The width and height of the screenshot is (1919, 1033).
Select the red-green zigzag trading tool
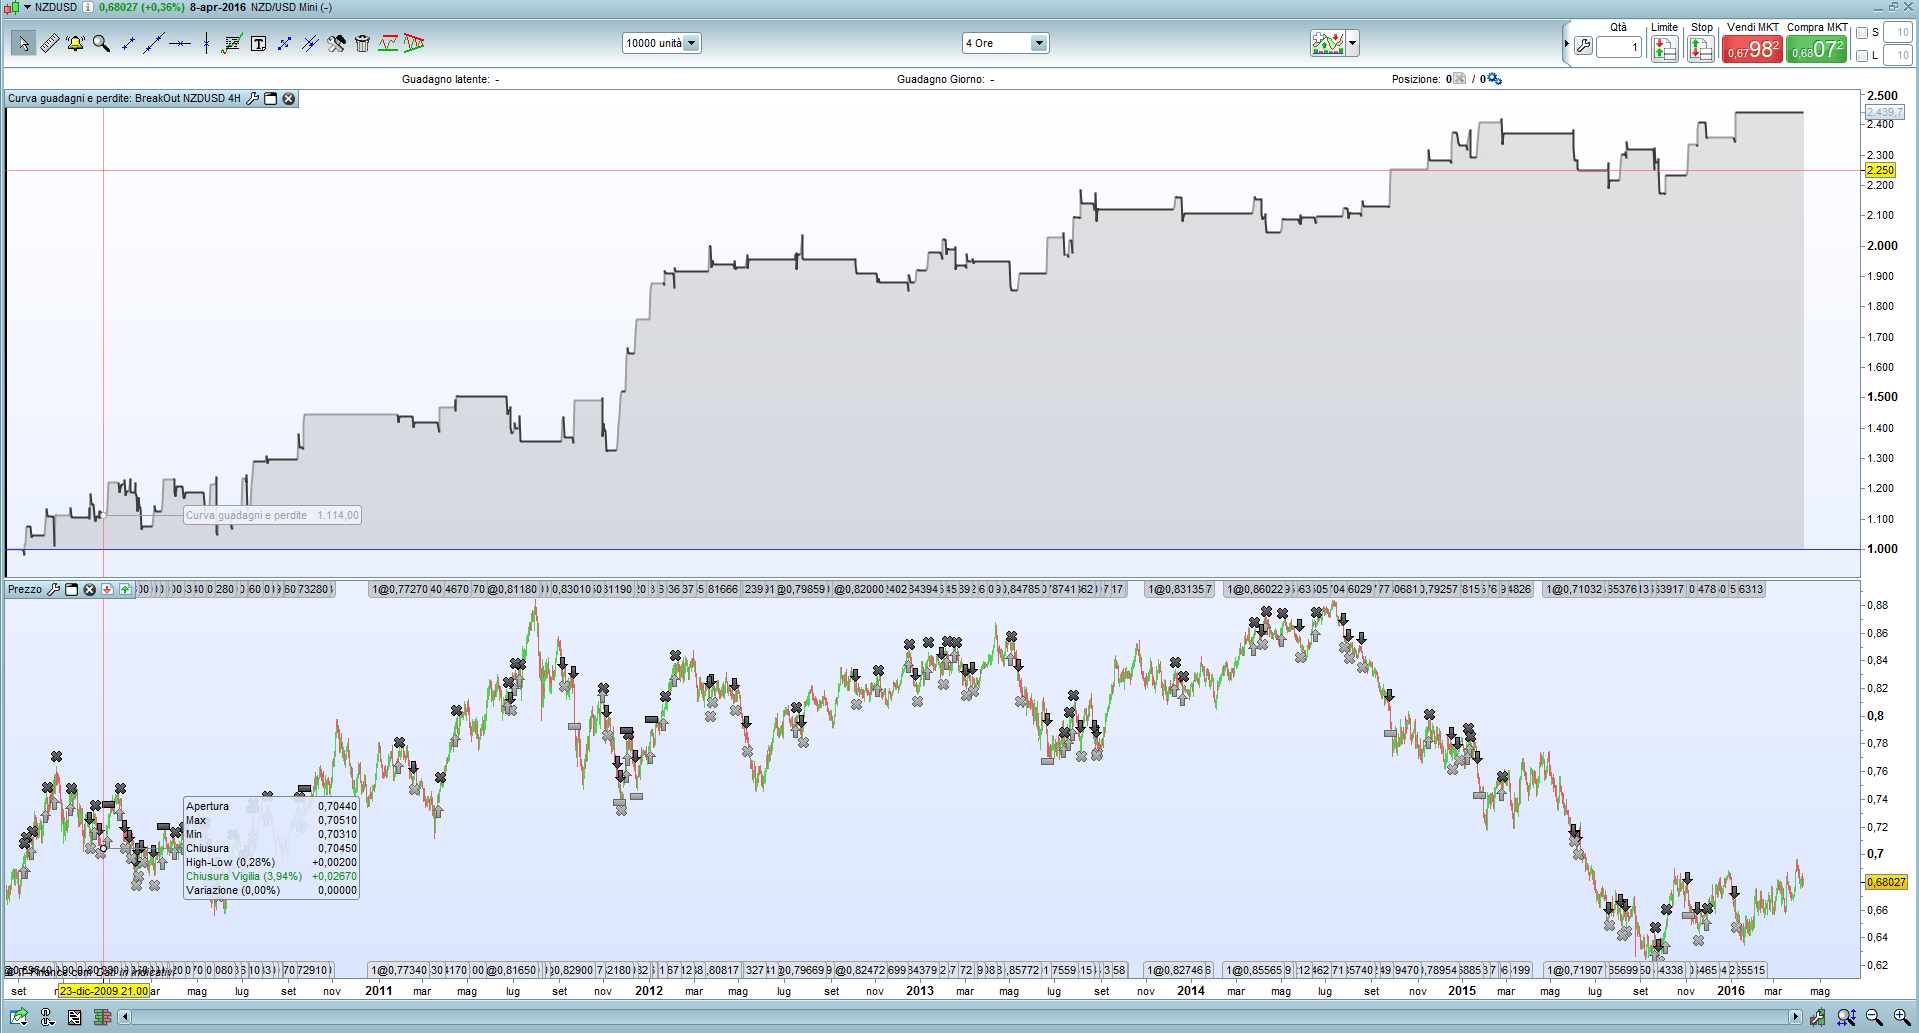(388, 43)
